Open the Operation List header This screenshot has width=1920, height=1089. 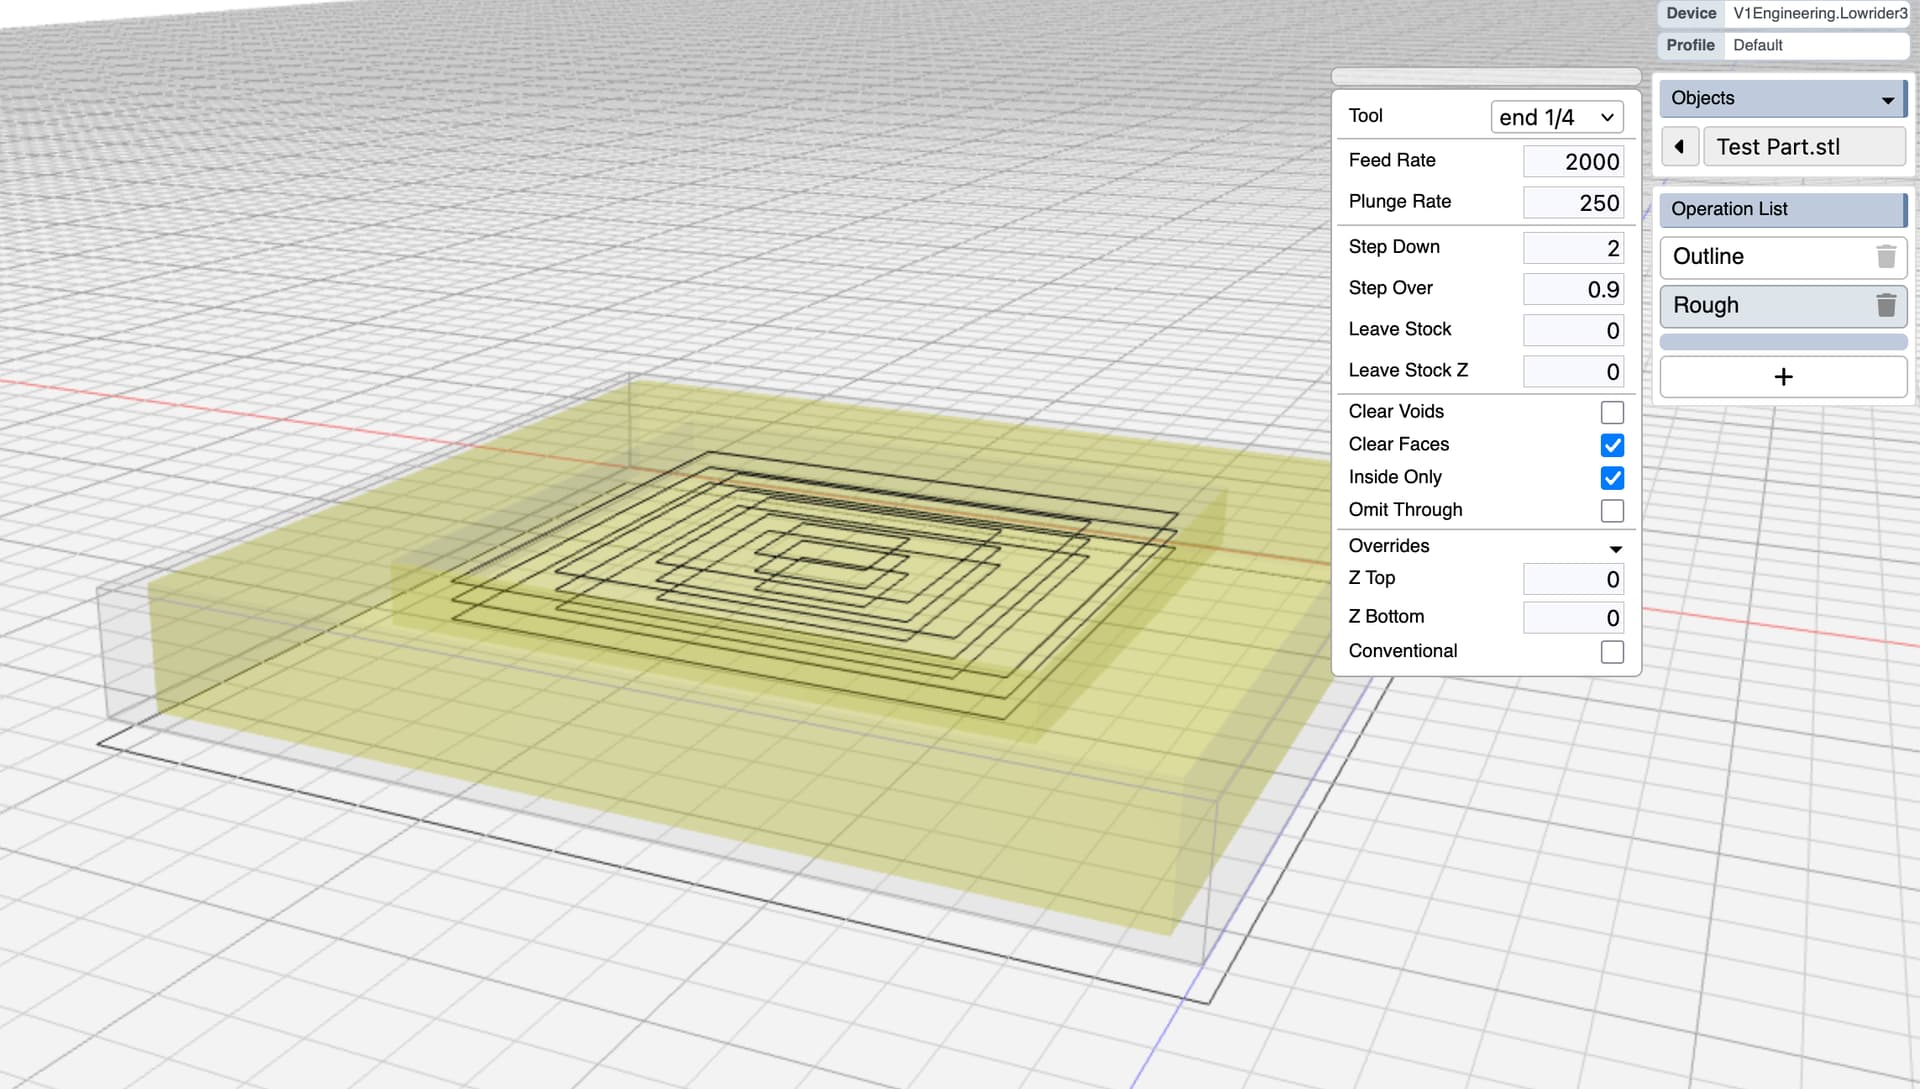click(x=1781, y=209)
